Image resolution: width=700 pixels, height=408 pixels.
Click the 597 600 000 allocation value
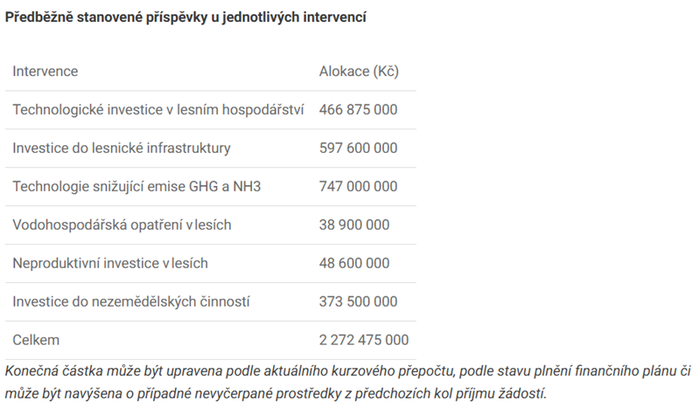[x=358, y=148]
